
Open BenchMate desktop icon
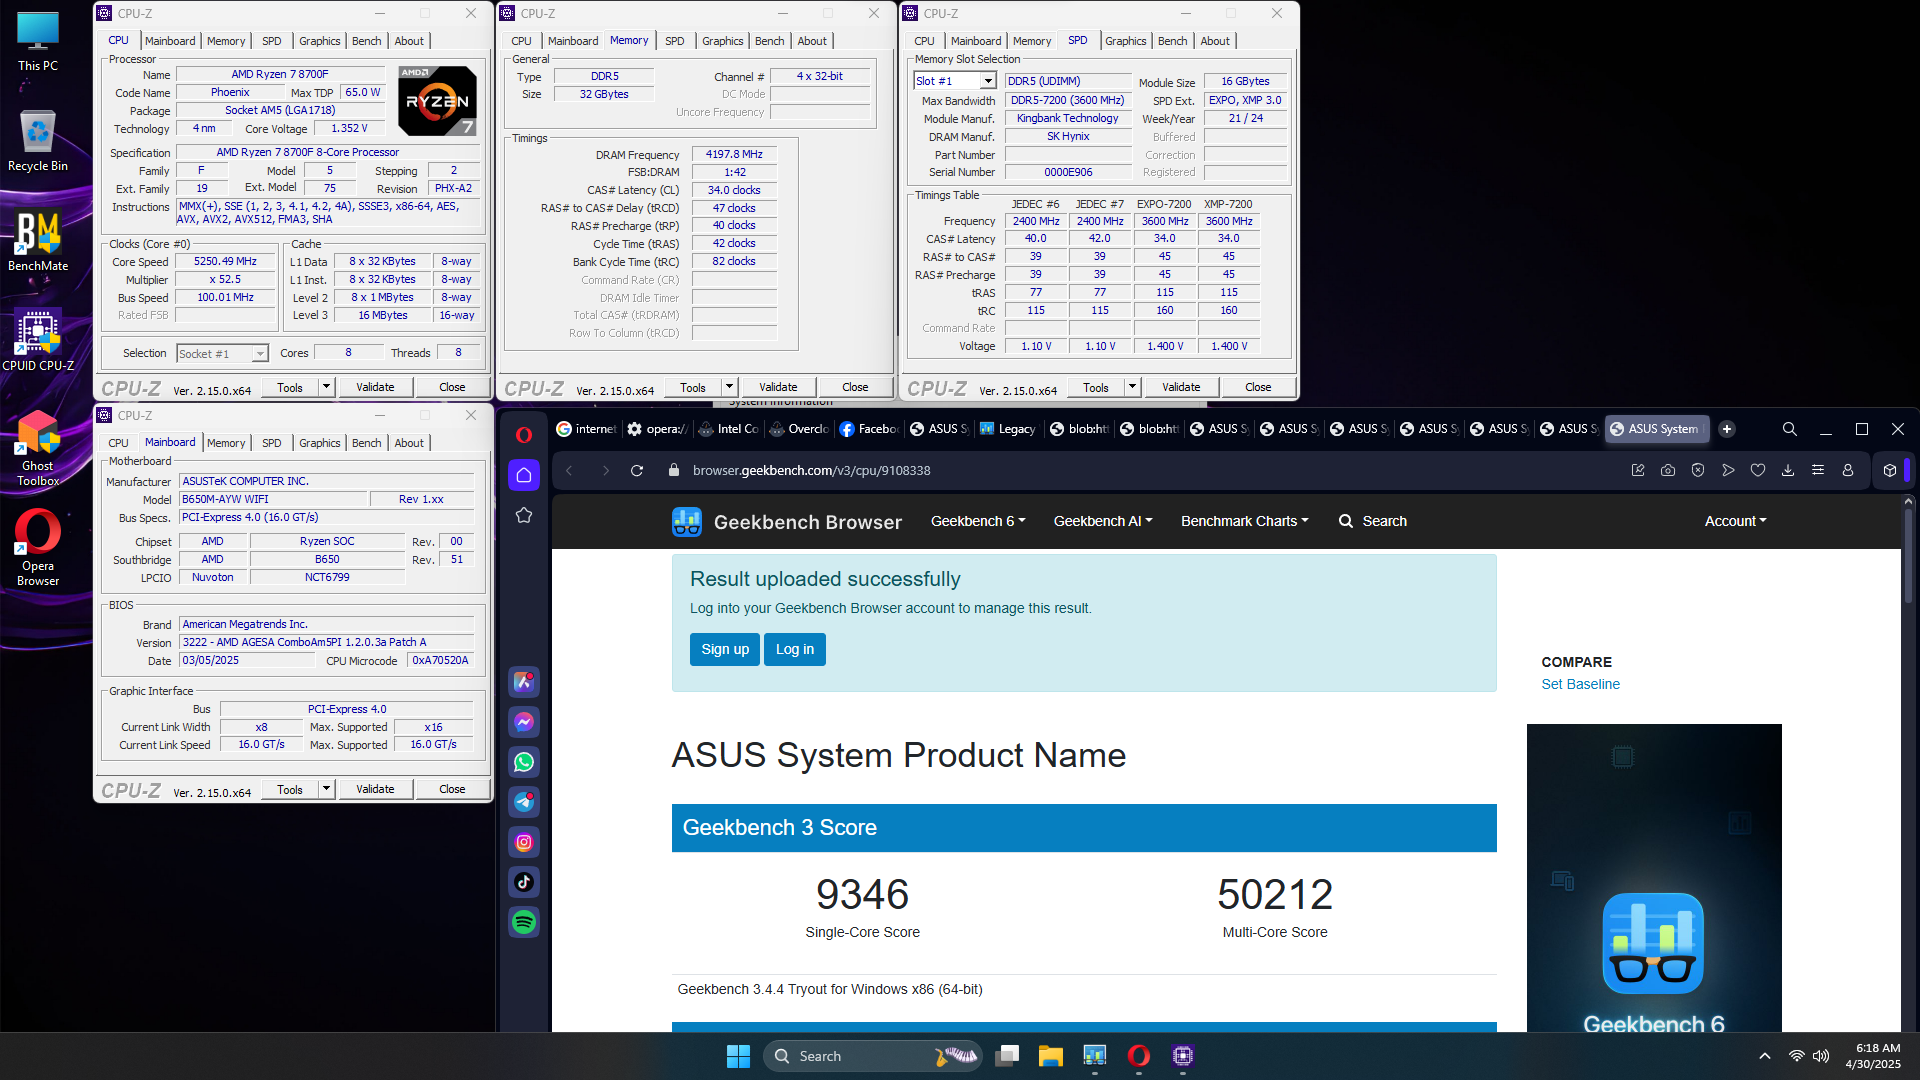(x=38, y=241)
